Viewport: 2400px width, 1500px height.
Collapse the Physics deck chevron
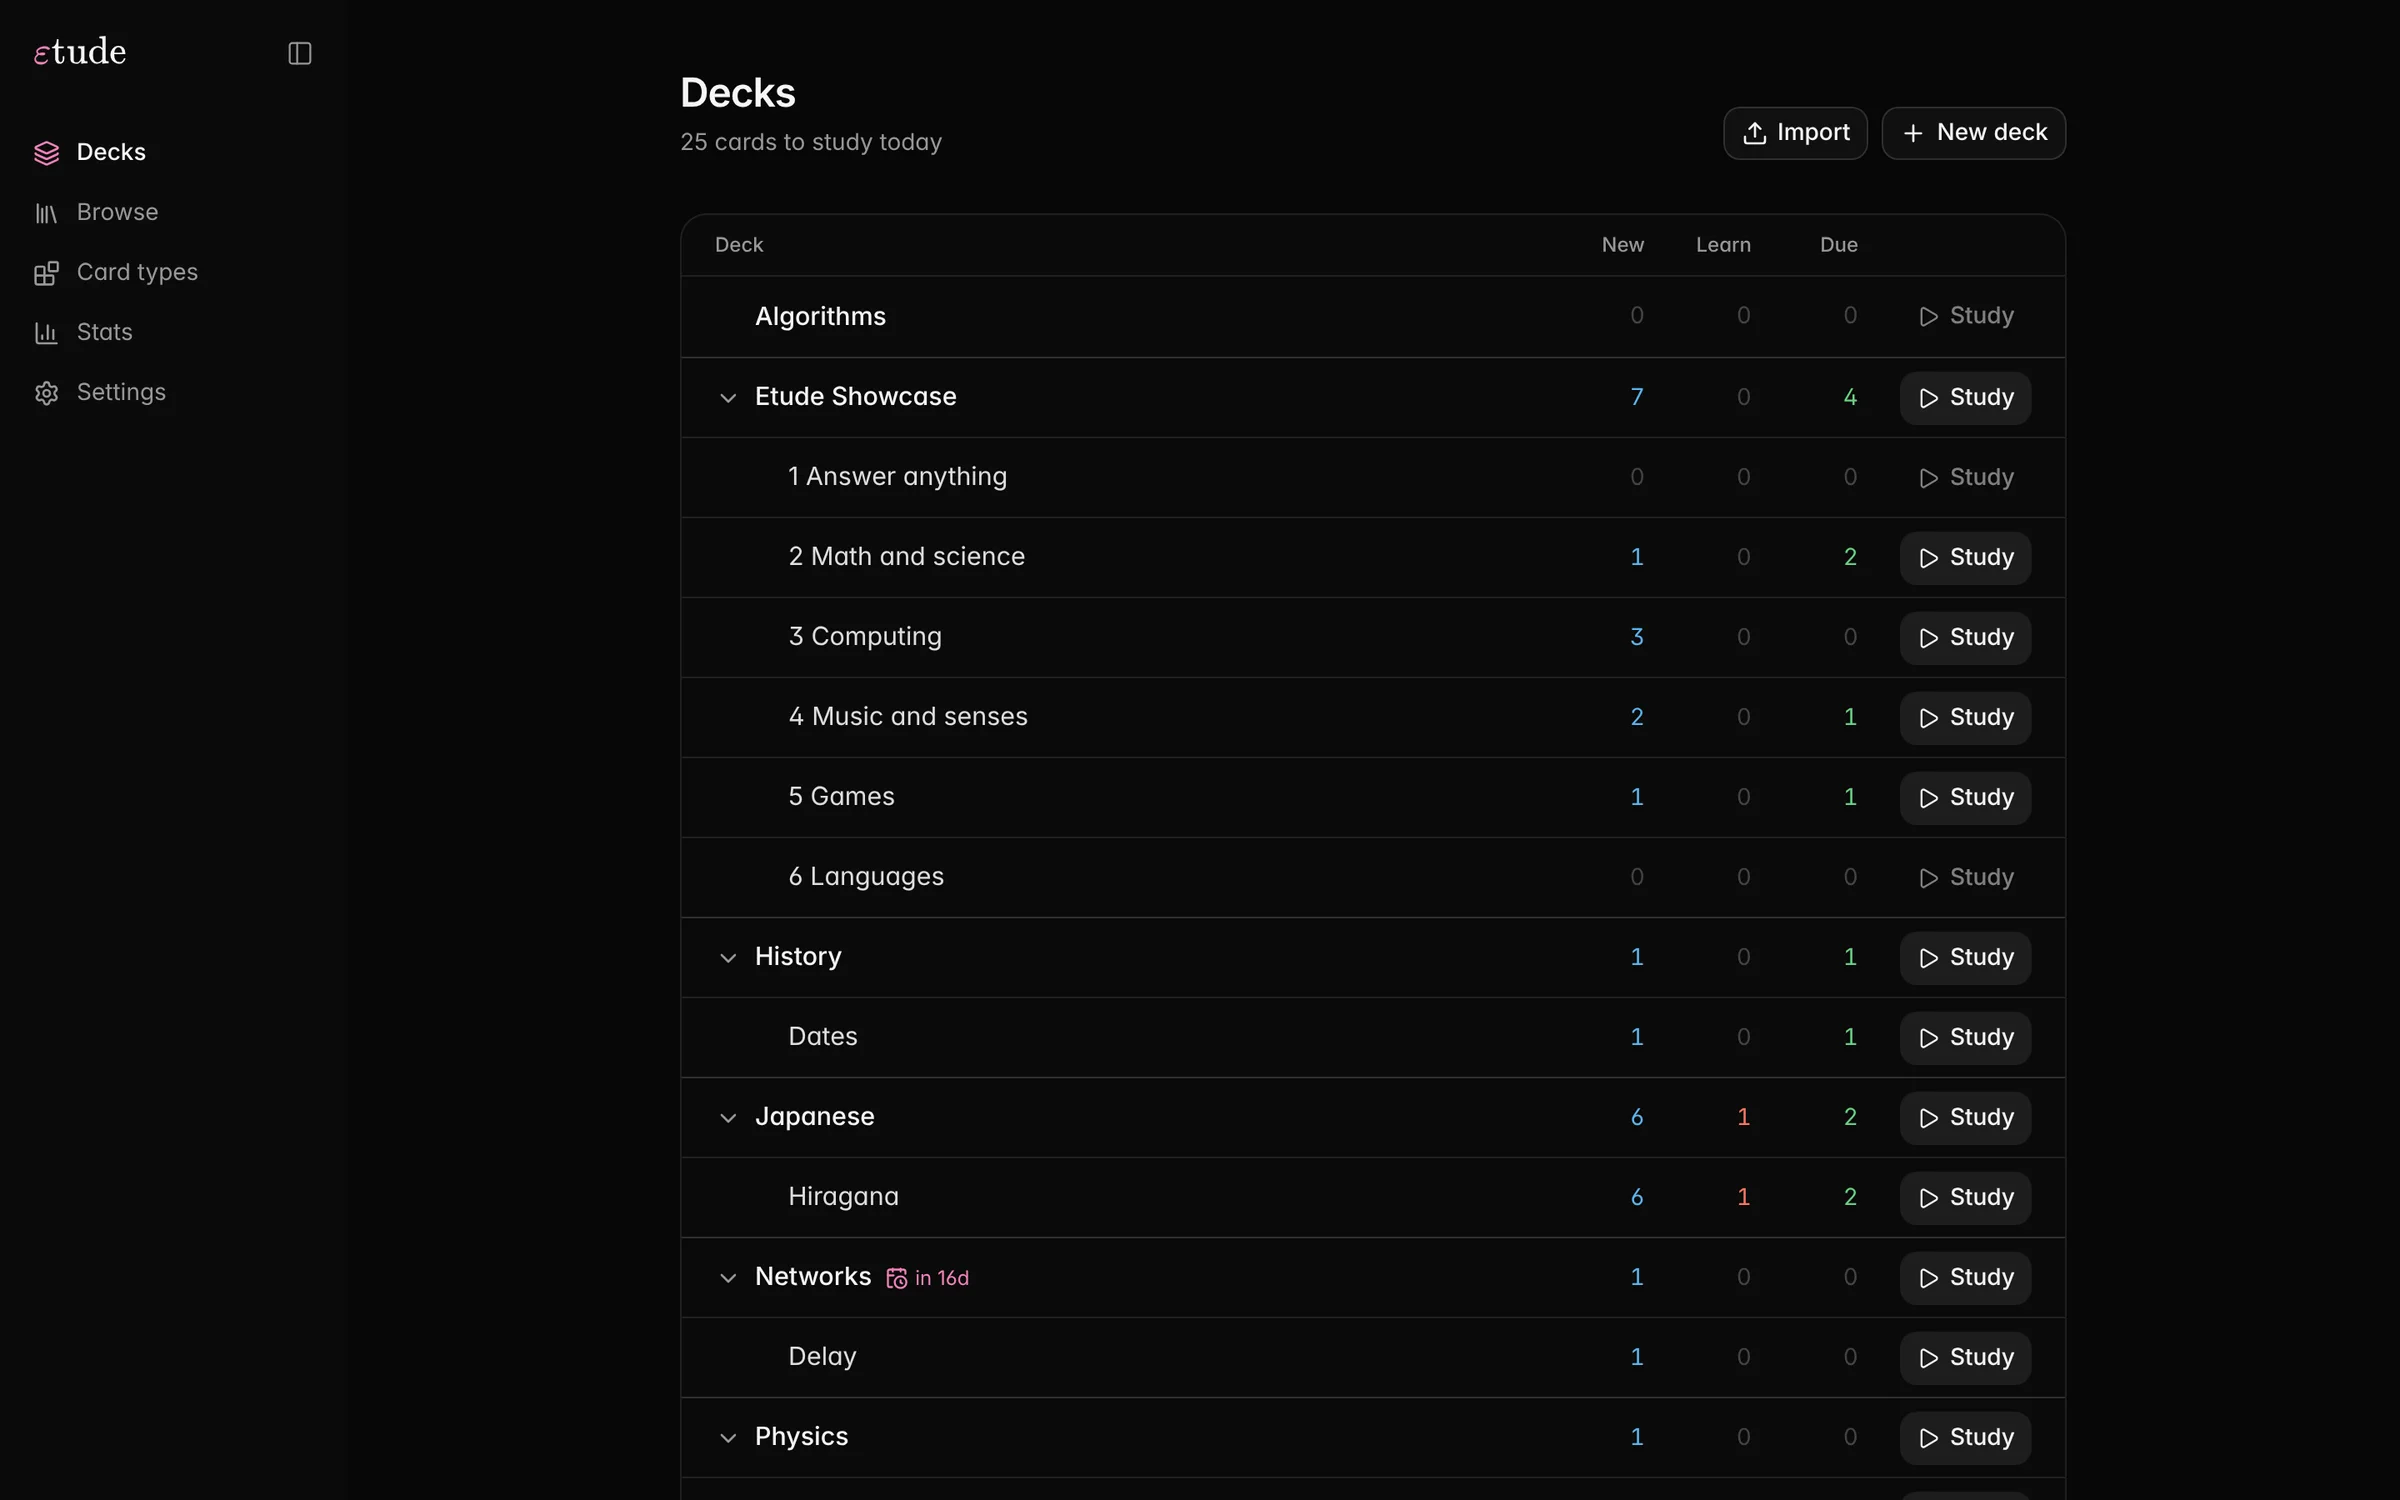728,1438
